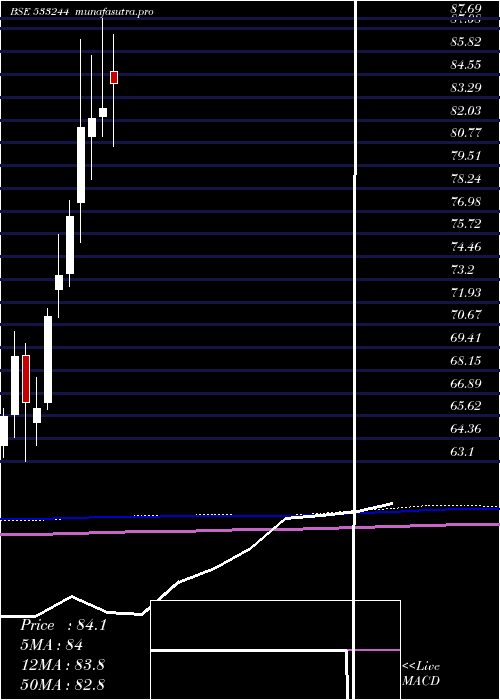Click the 83.29 price axis label
500x700 pixels.
pyautogui.click(x=466, y=88)
